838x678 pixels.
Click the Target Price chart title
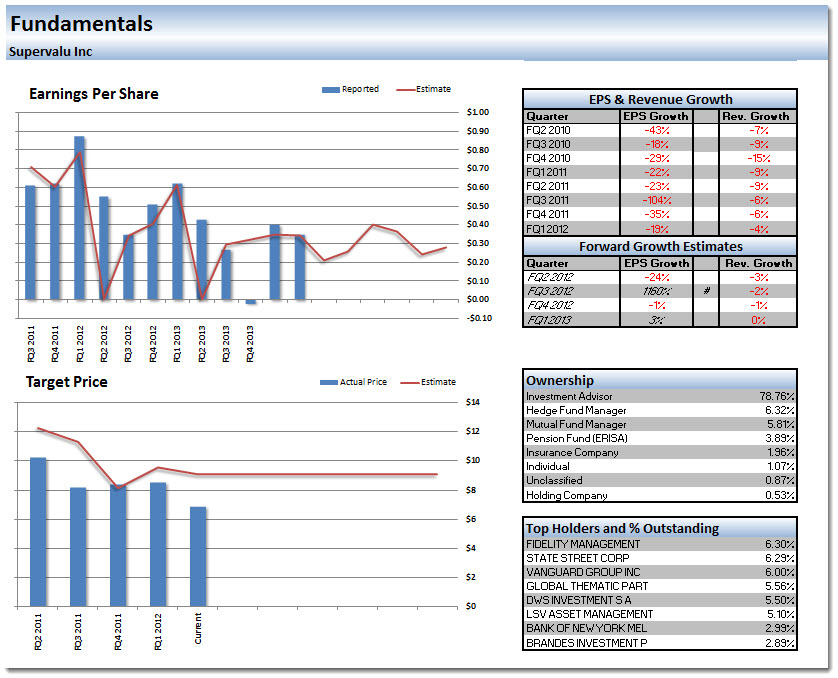point(67,382)
